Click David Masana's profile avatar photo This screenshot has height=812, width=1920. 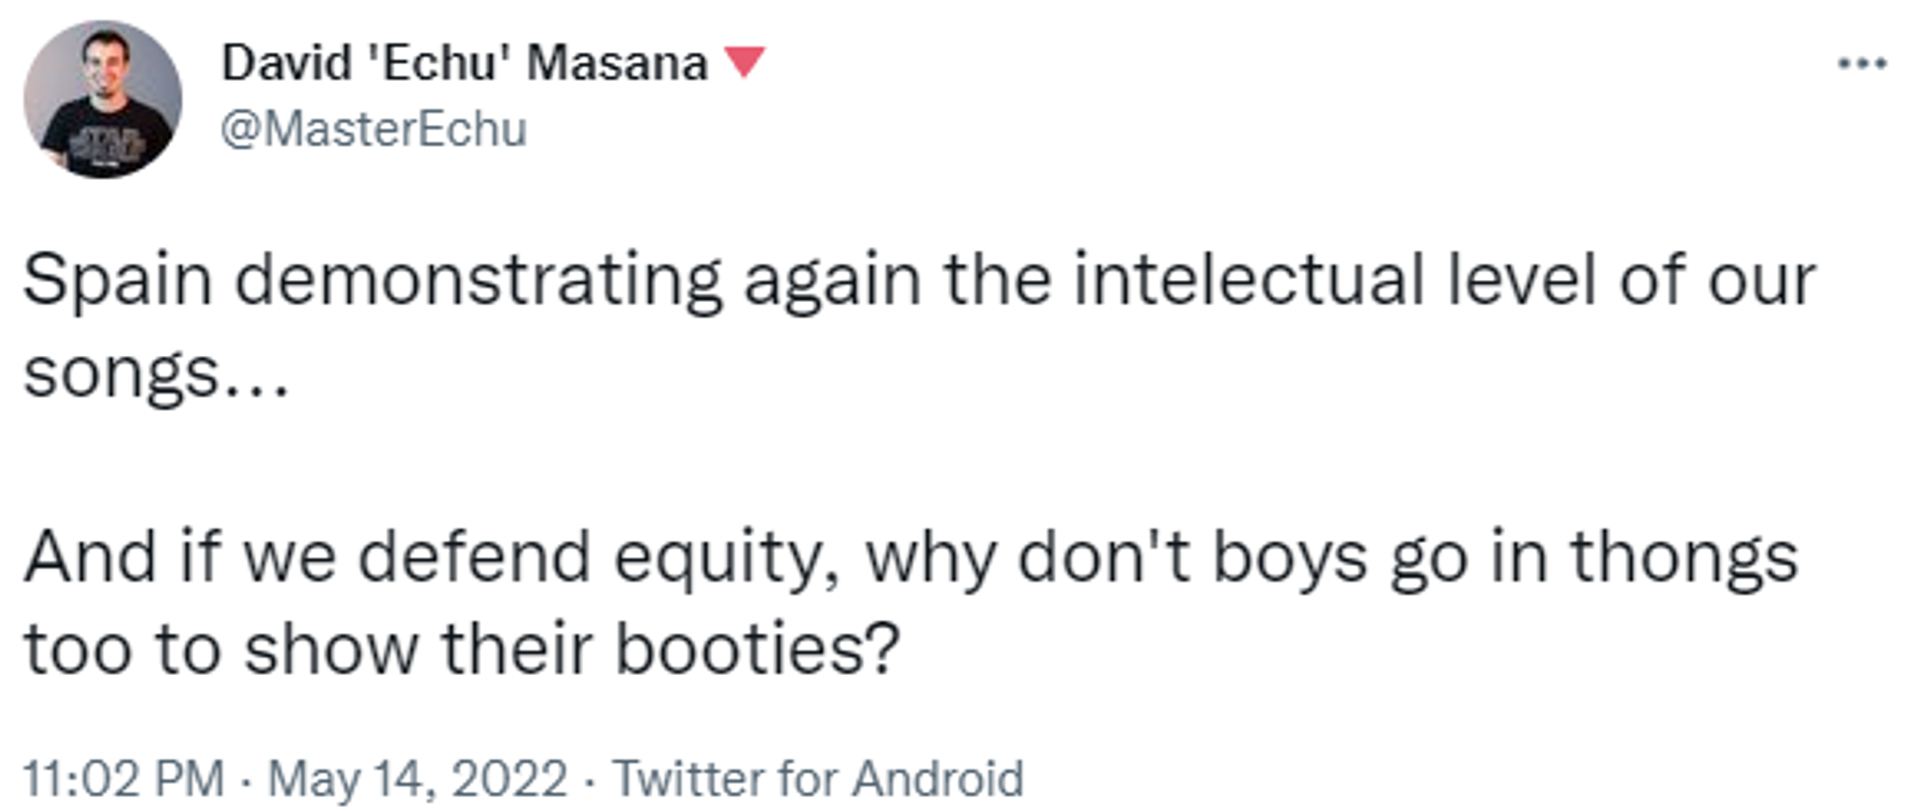coord(103,100)
